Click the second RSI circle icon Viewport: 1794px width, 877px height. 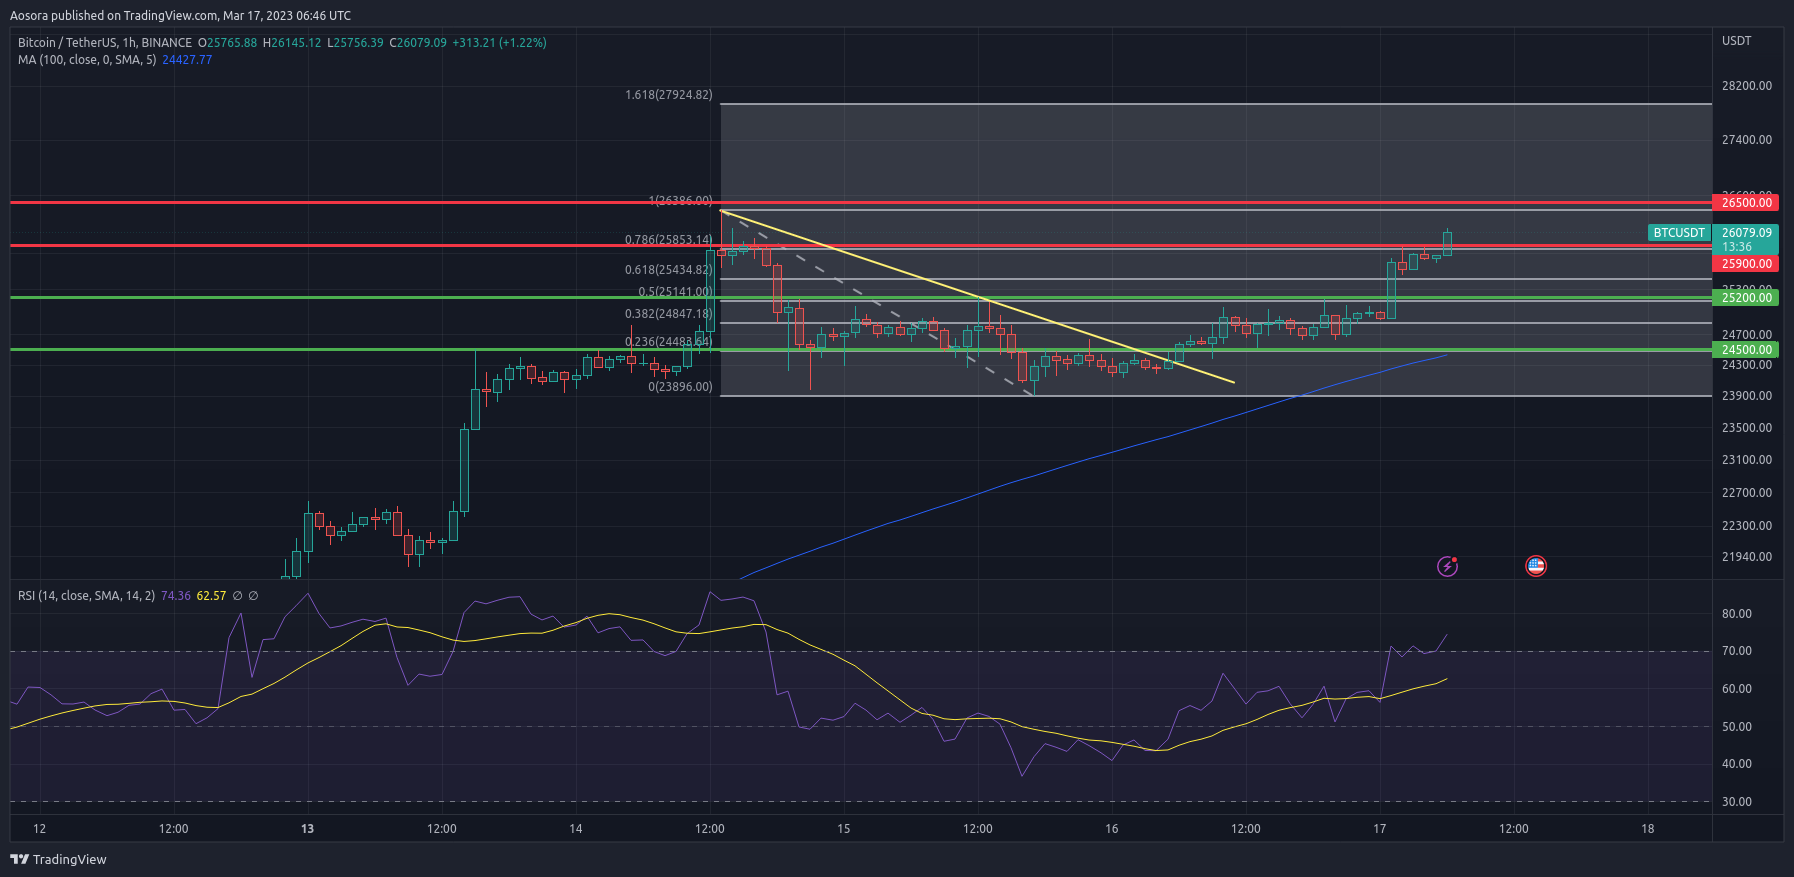pyautogui.click(x=253, y=596)
